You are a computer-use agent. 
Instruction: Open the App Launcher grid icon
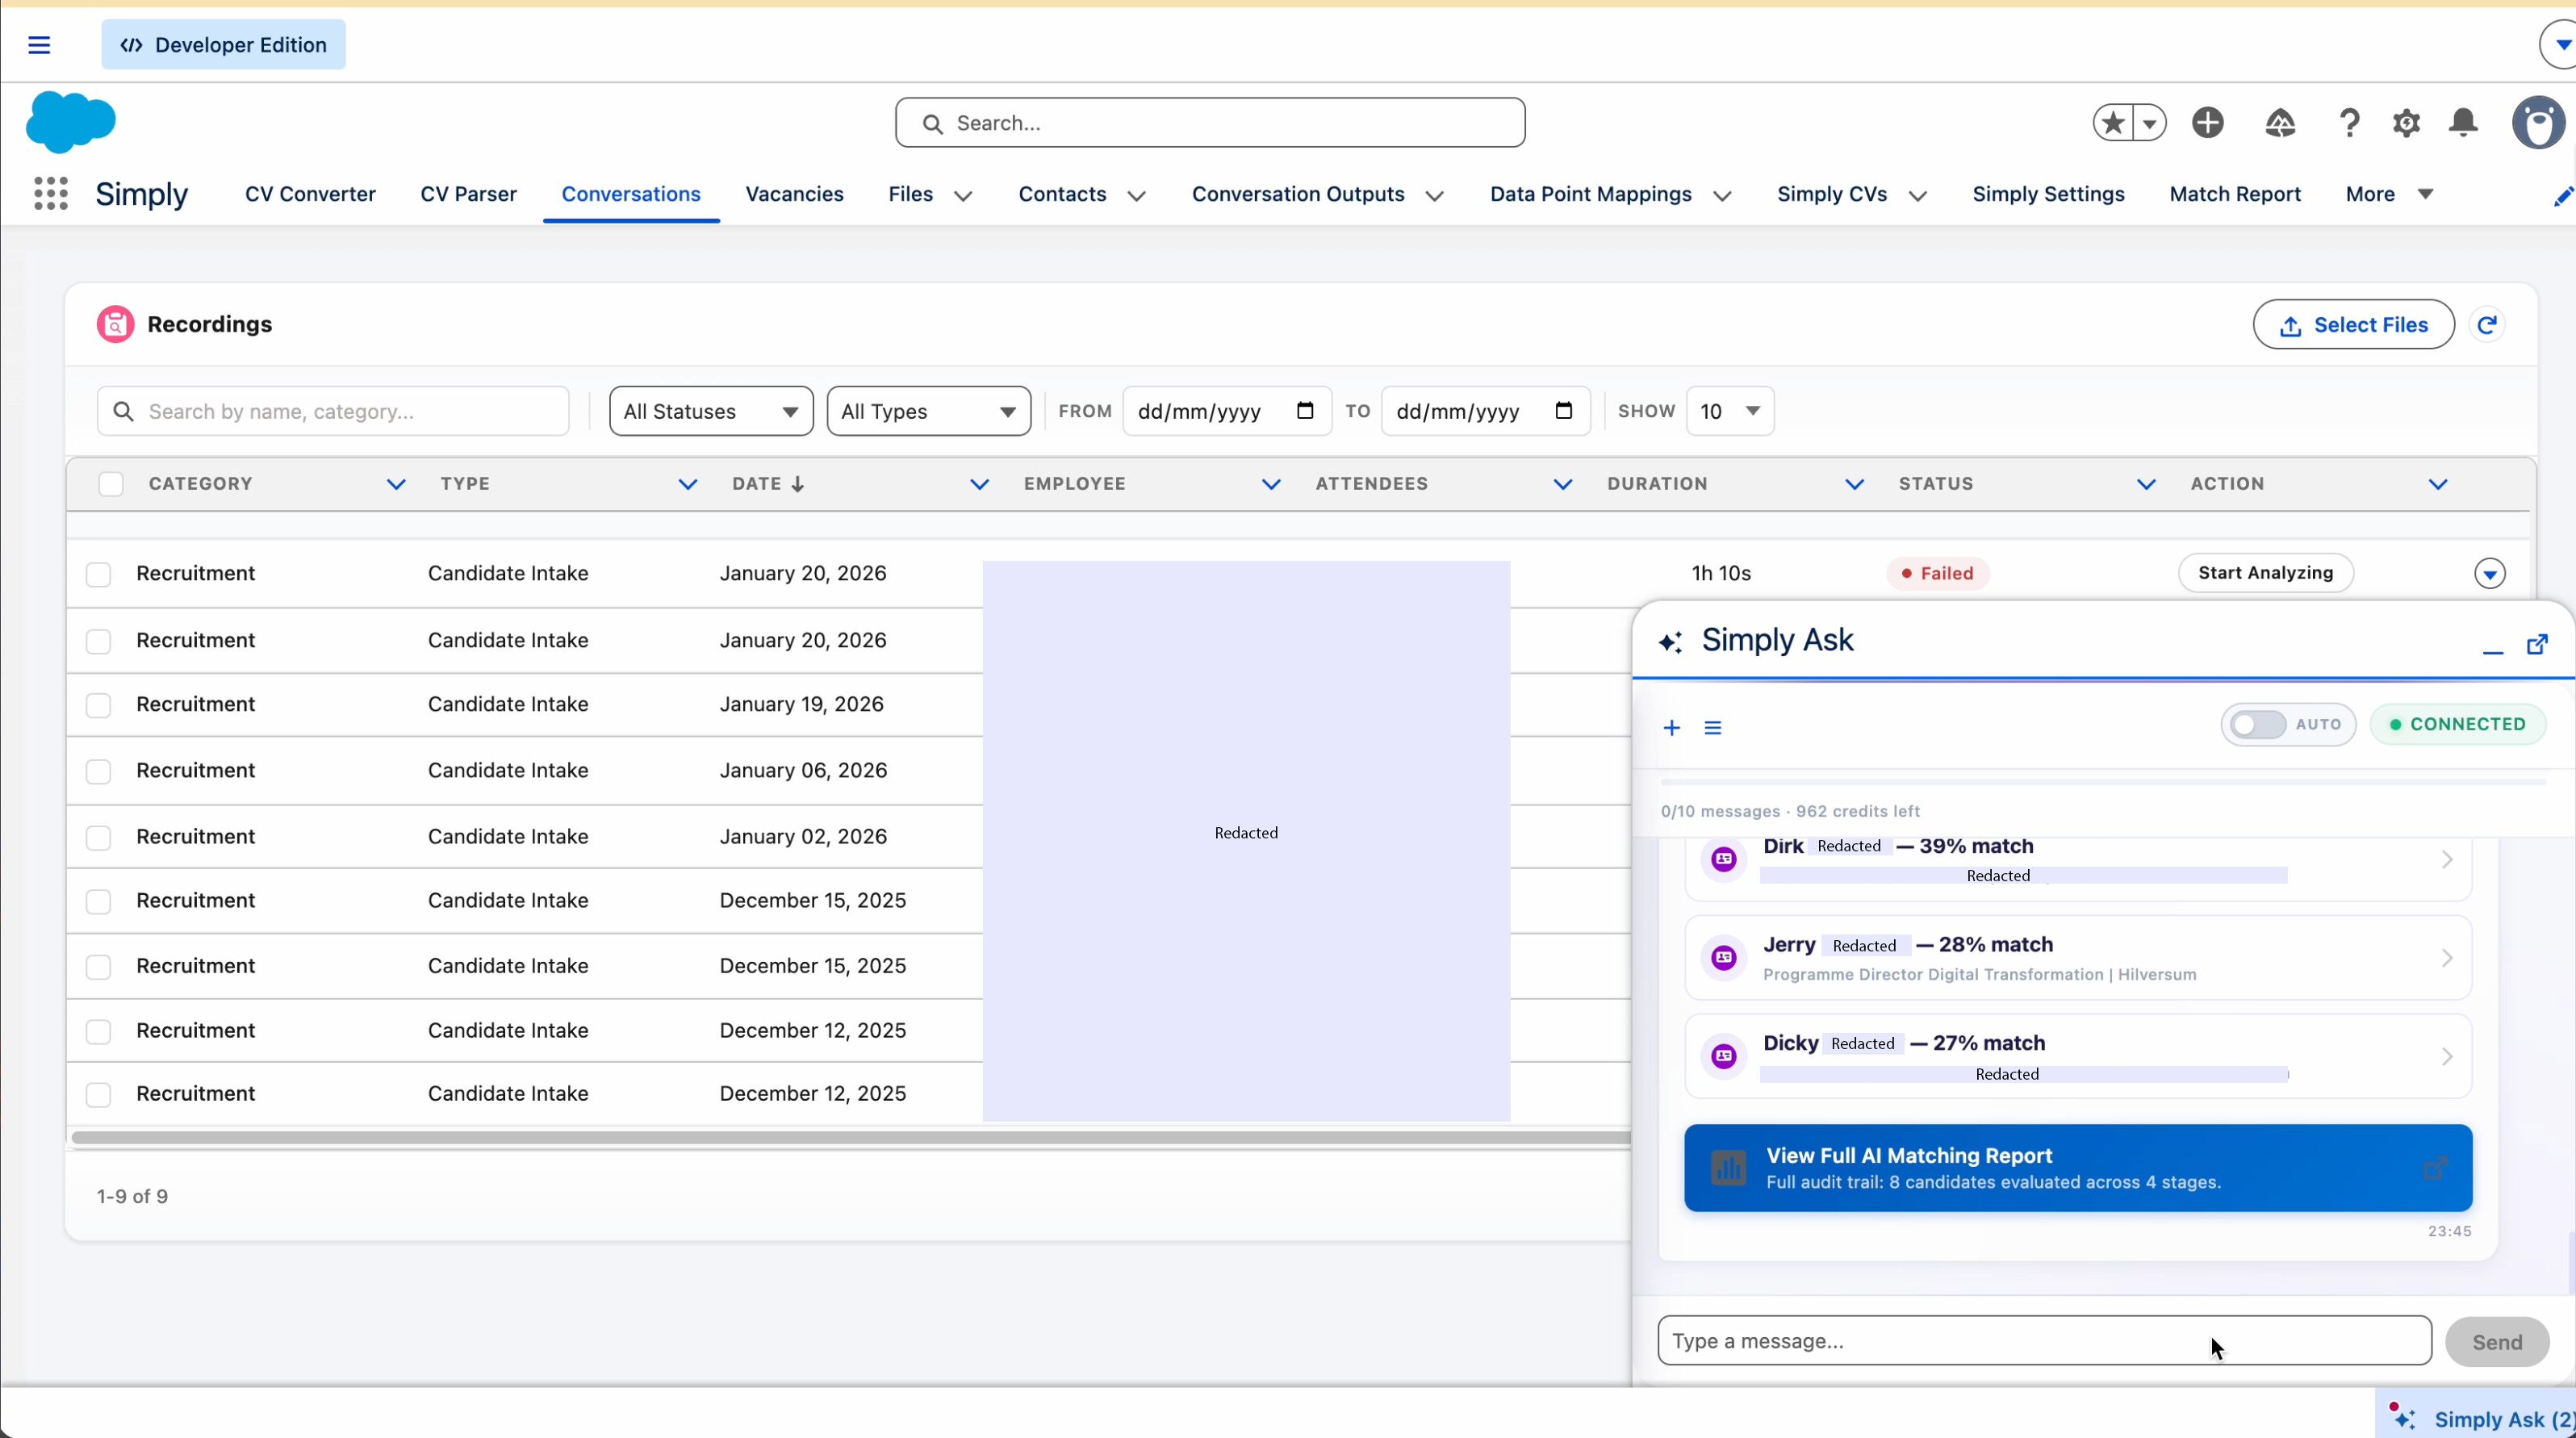click(50, 194)
